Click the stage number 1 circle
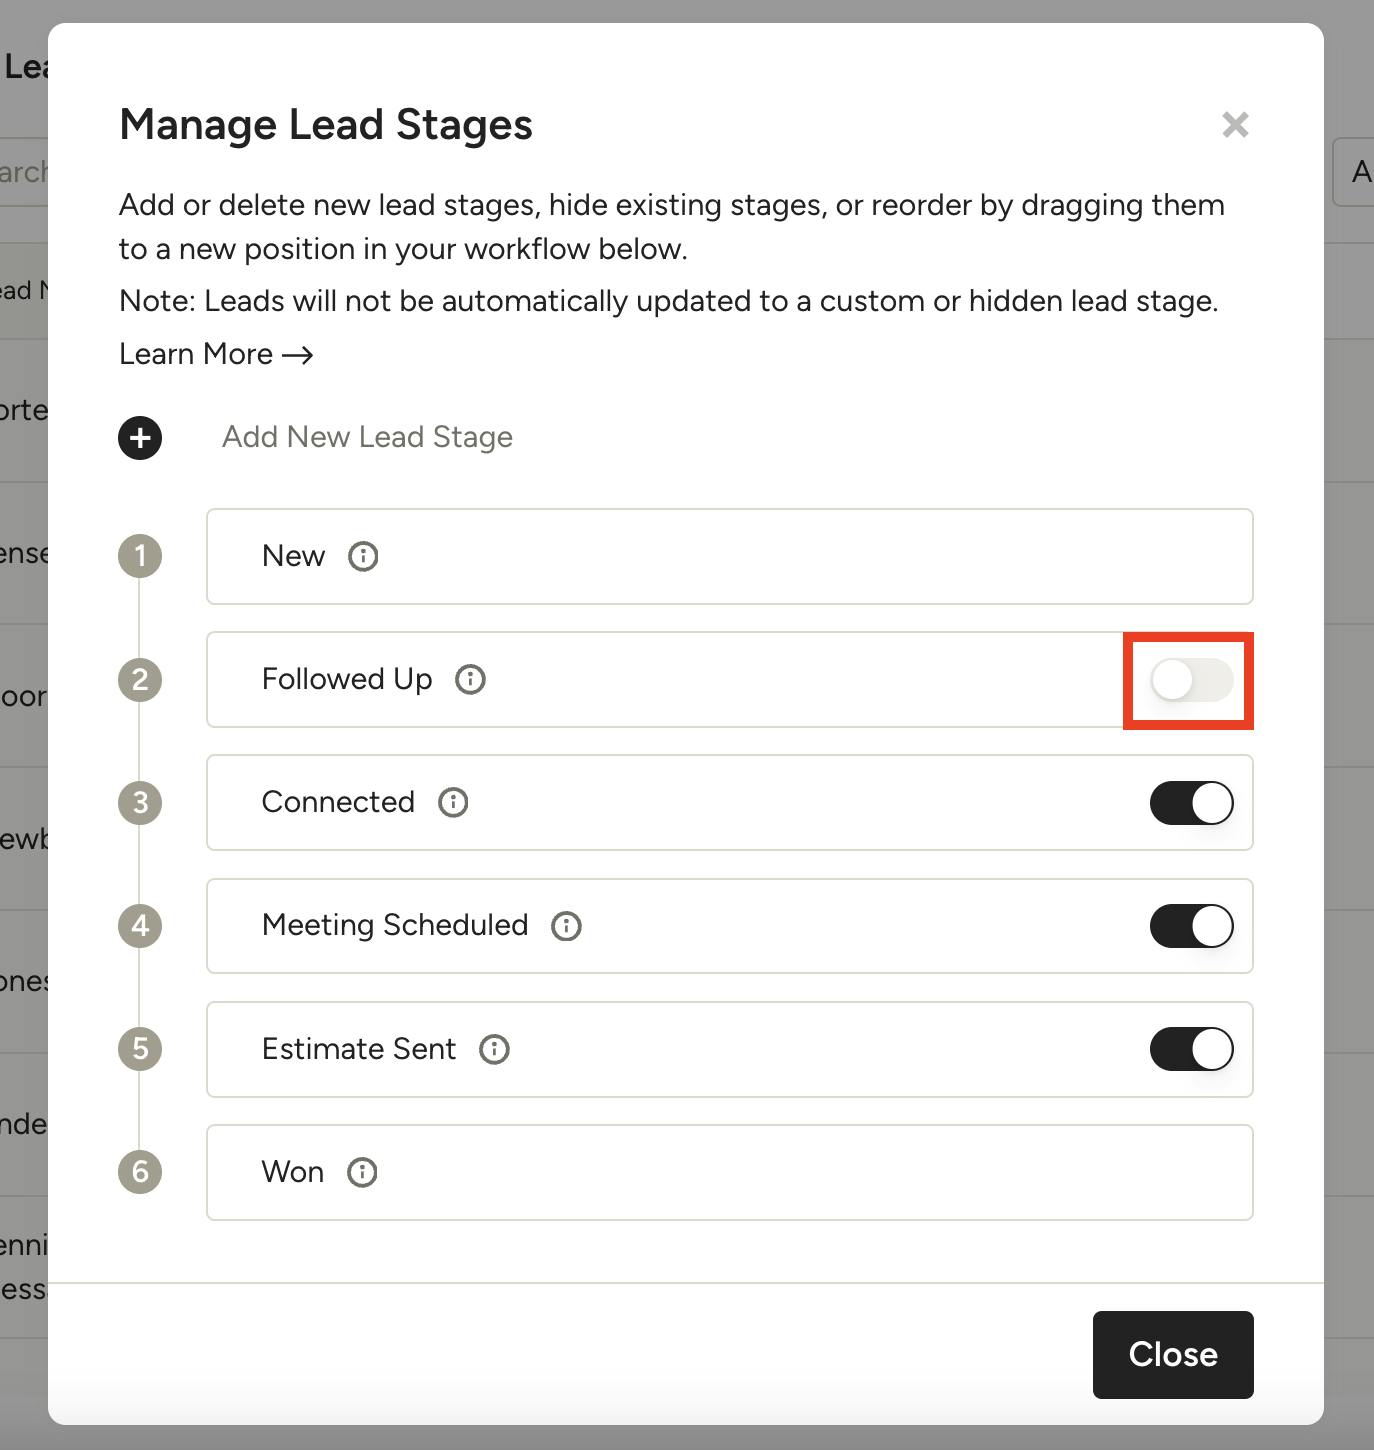 pos(139,557)
